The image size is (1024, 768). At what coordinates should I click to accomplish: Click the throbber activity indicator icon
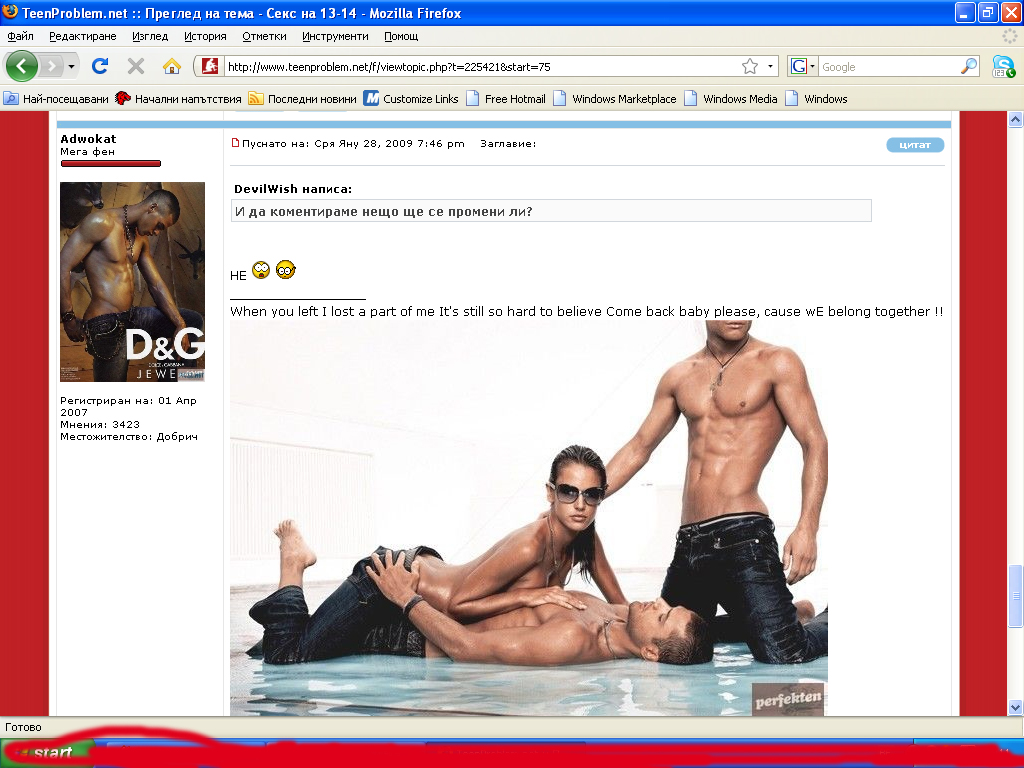[x=1010, y=36]
